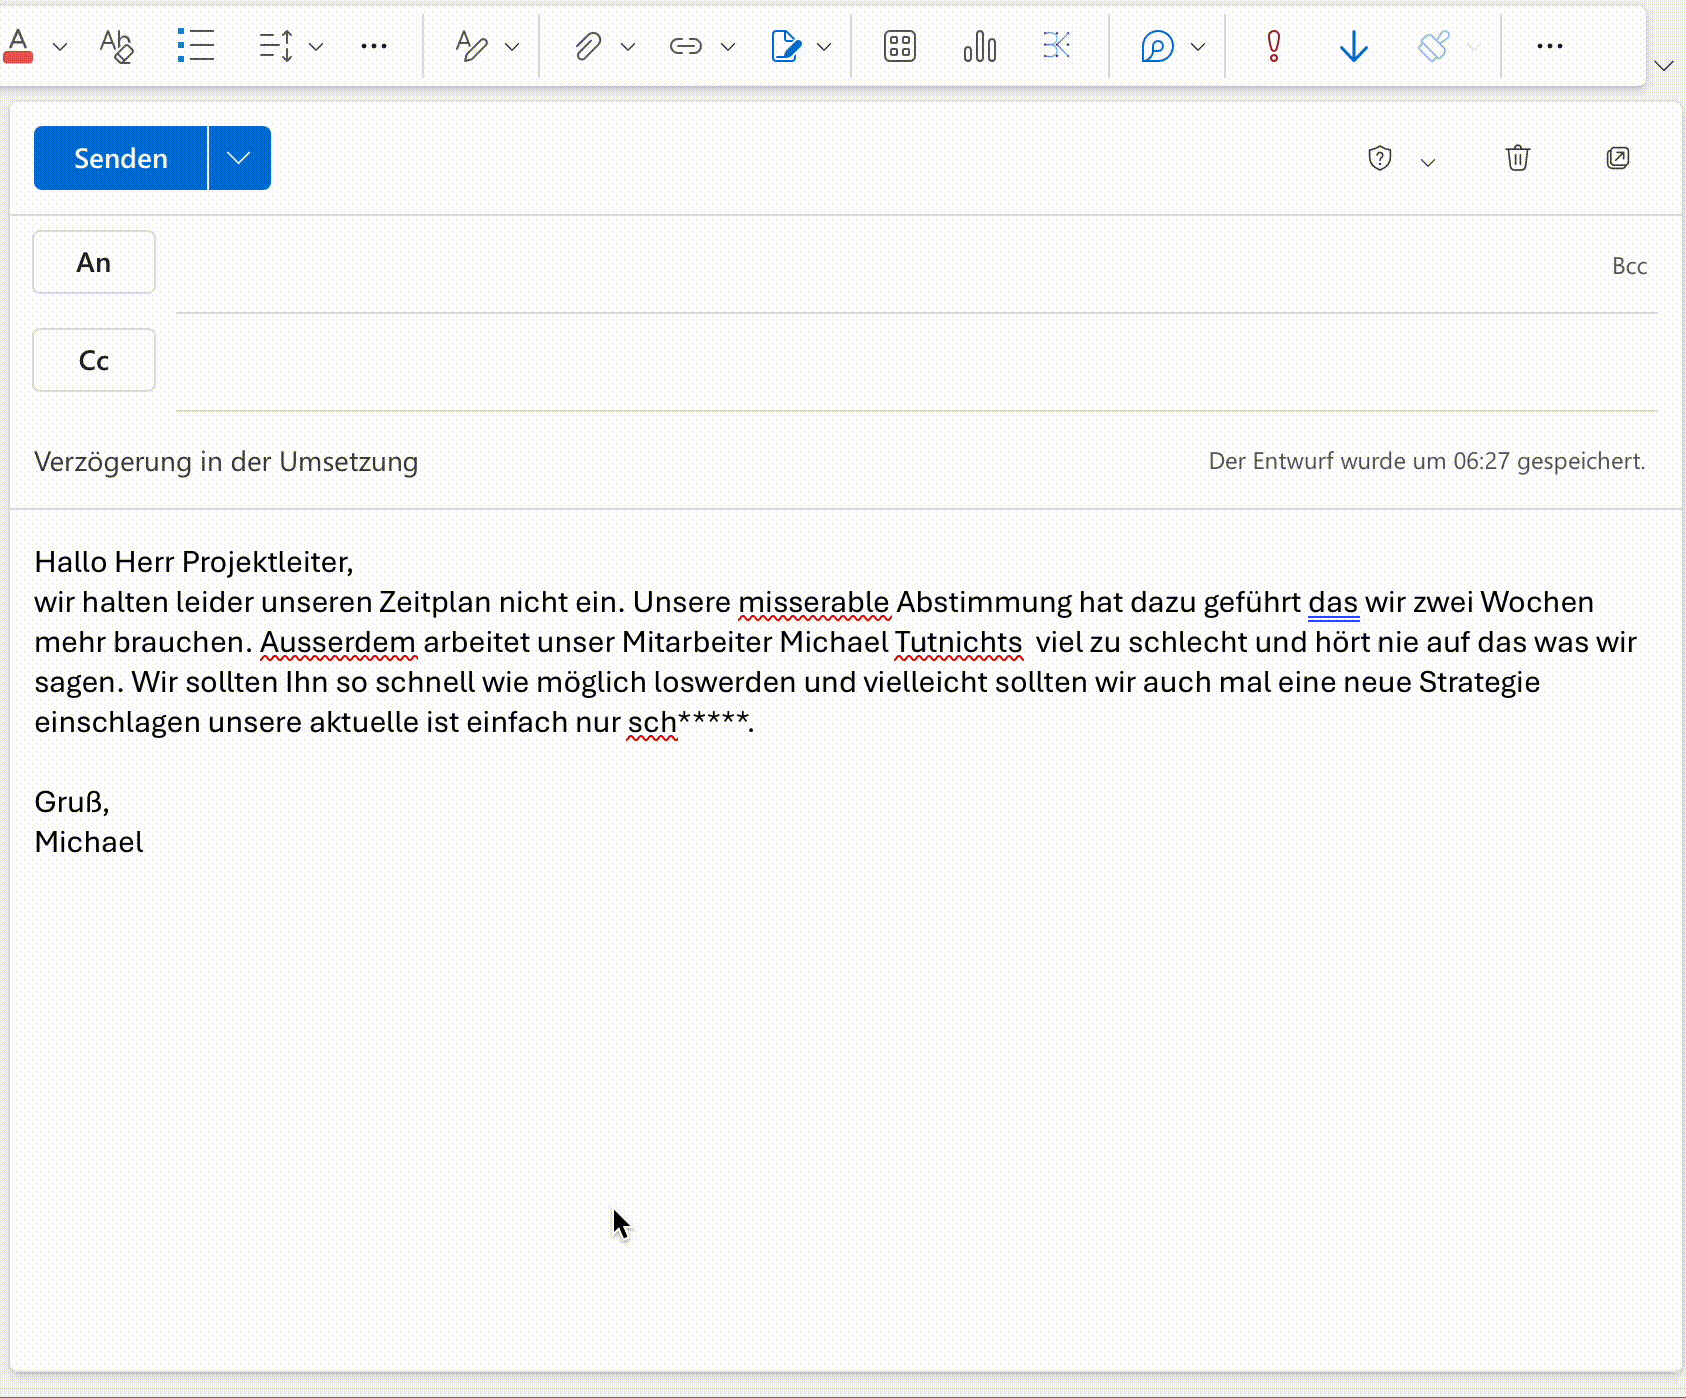
Task: Set the message to low importance
Action: point(1353,45)
